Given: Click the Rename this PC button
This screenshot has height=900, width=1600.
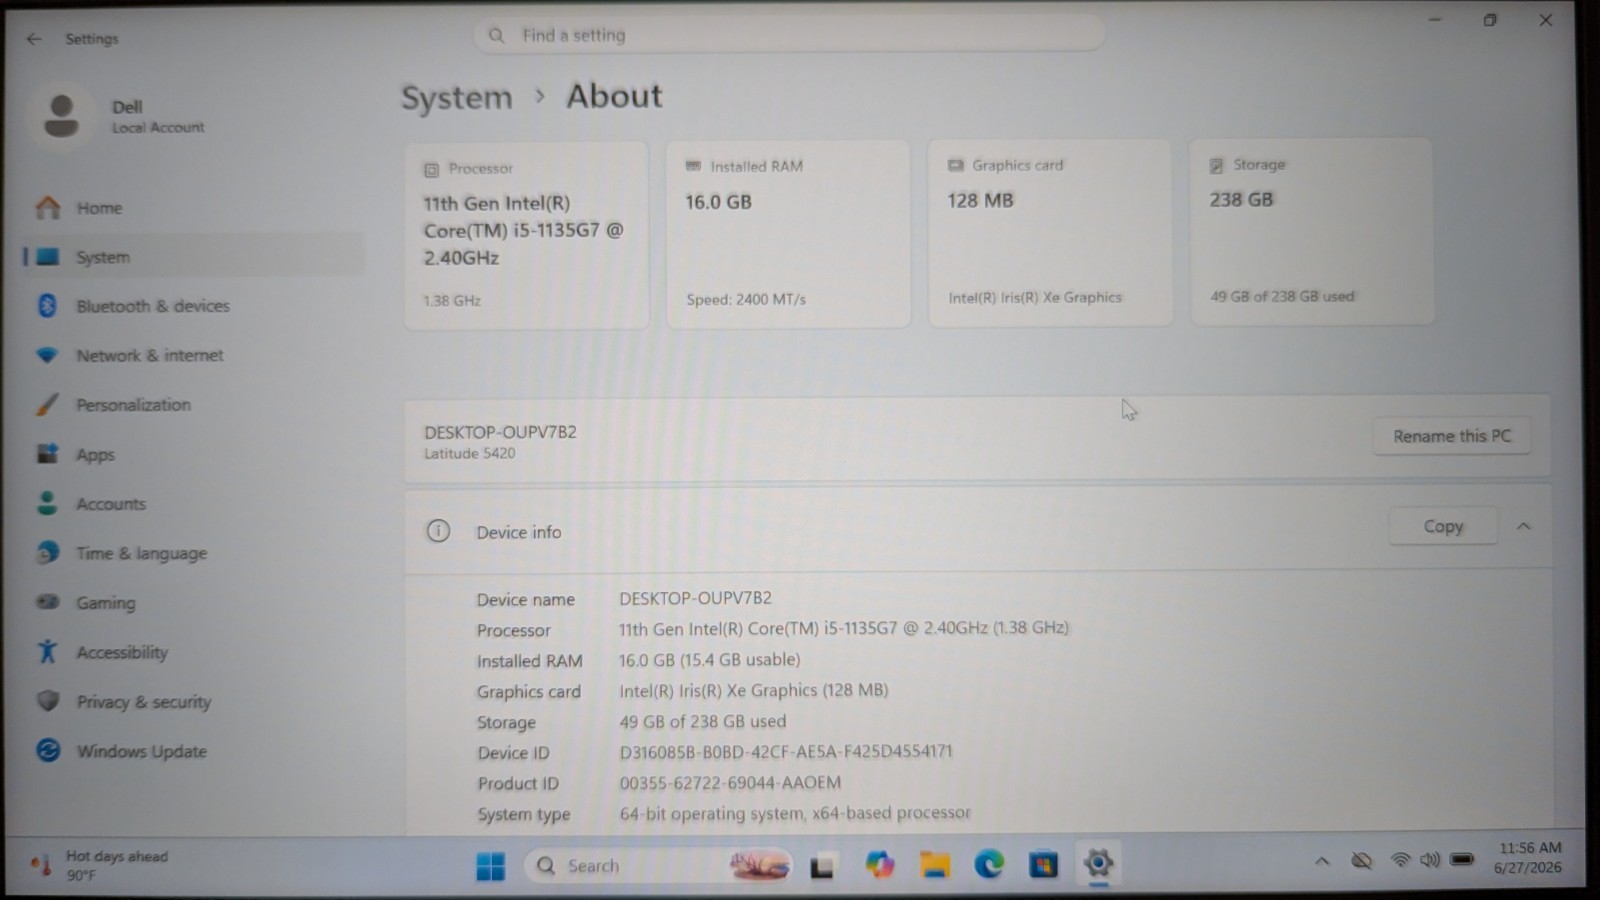Looking at the screenshot, I should click(x=1452, y=436).
